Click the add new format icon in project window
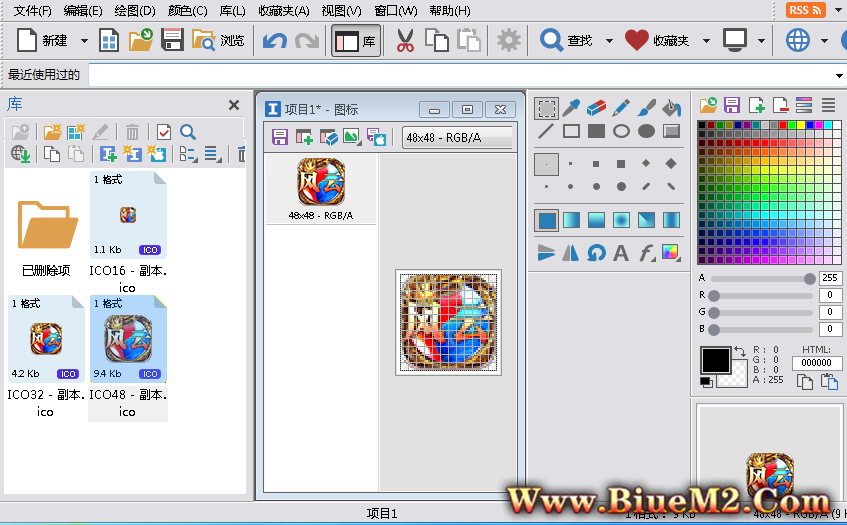Image resolution: width=847 pixels, height=525 pixels. point(304,137)
